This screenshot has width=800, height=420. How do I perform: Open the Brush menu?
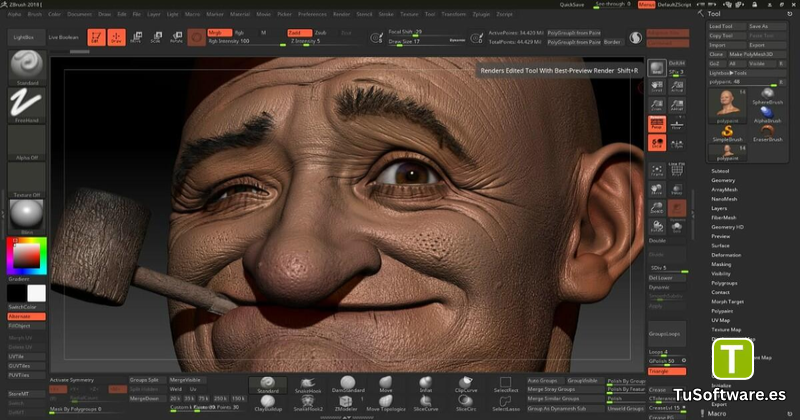(35, 14)
